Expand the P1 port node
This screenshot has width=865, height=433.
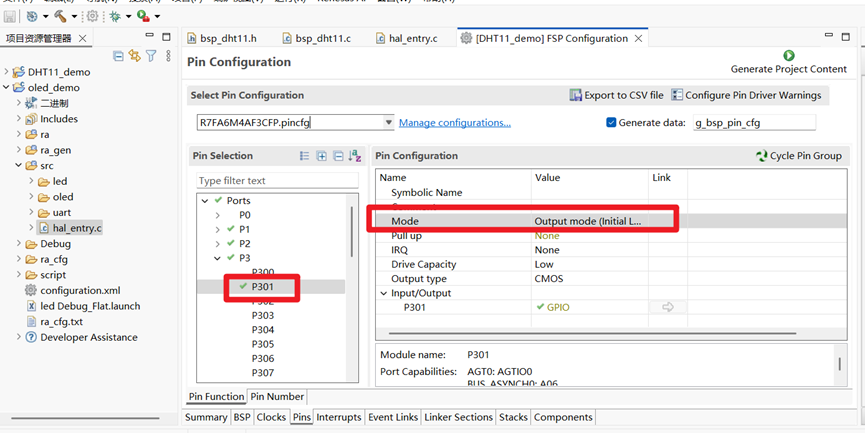(218, 229)
